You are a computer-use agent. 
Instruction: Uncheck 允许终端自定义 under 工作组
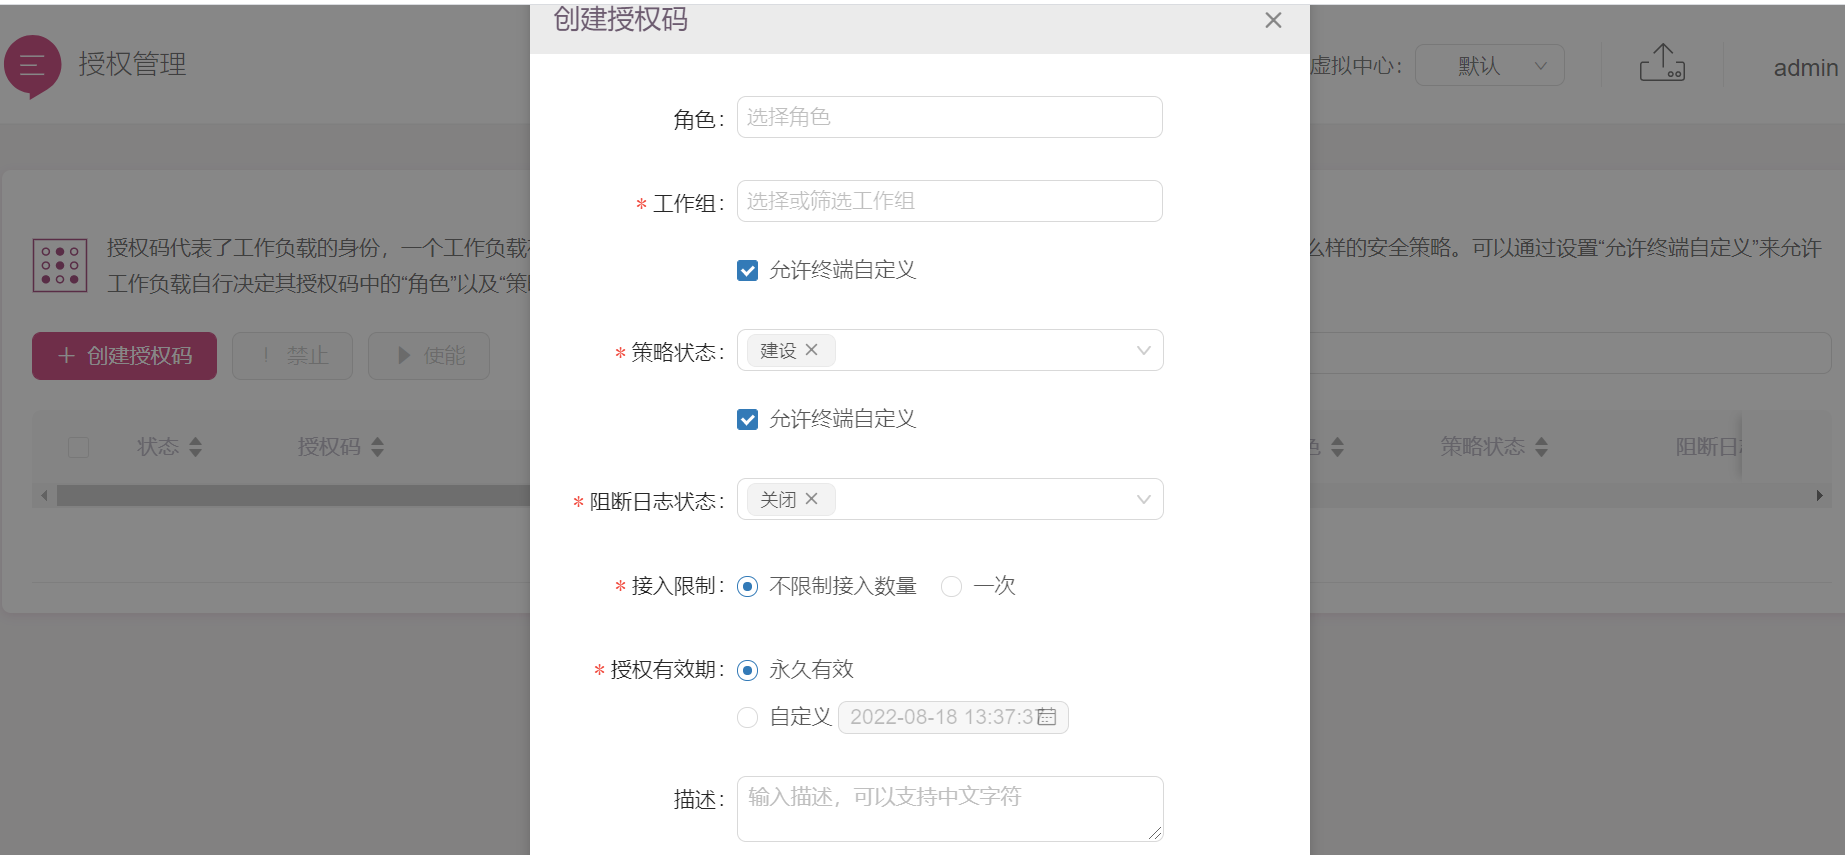[747, 271]
